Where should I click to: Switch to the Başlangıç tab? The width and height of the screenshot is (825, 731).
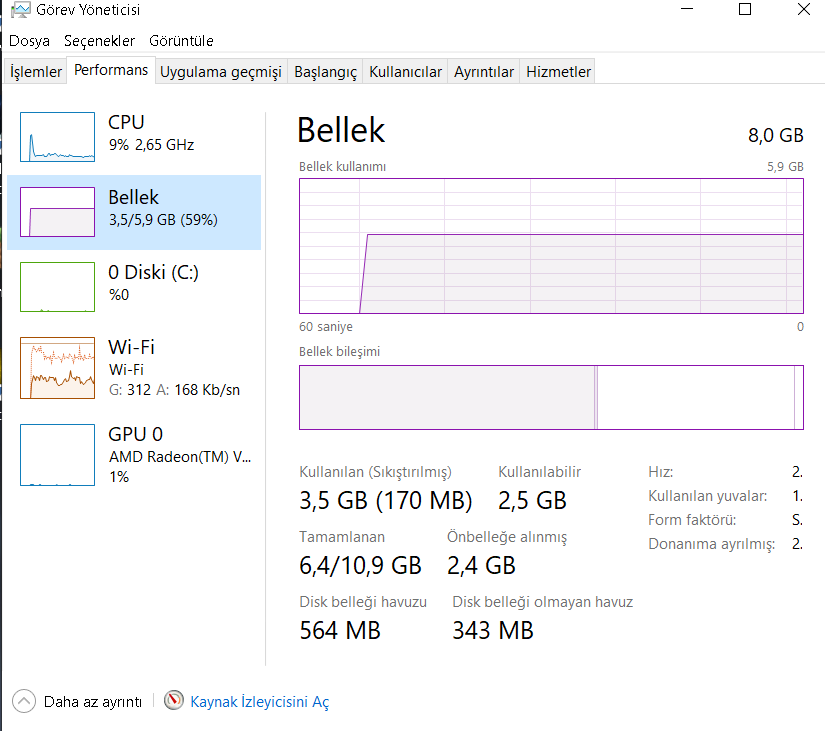(325, 72)
